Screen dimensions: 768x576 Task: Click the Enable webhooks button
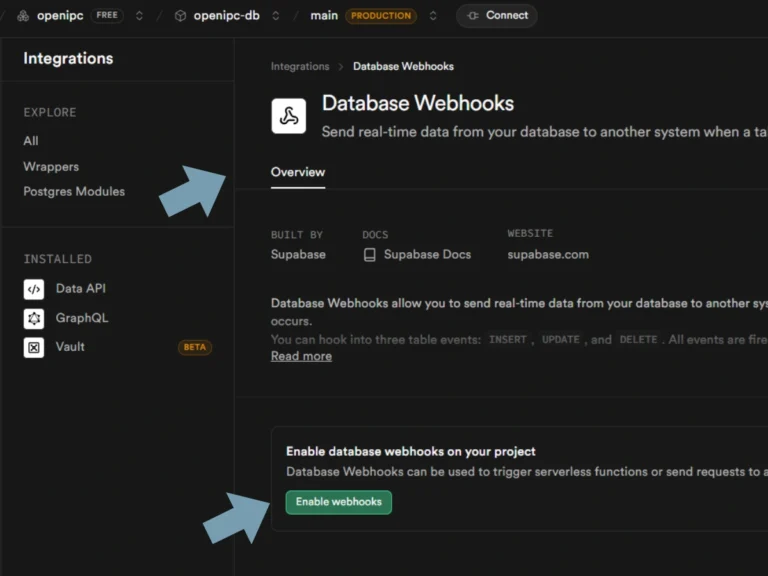pyautogui.click(x=338, y=502)
